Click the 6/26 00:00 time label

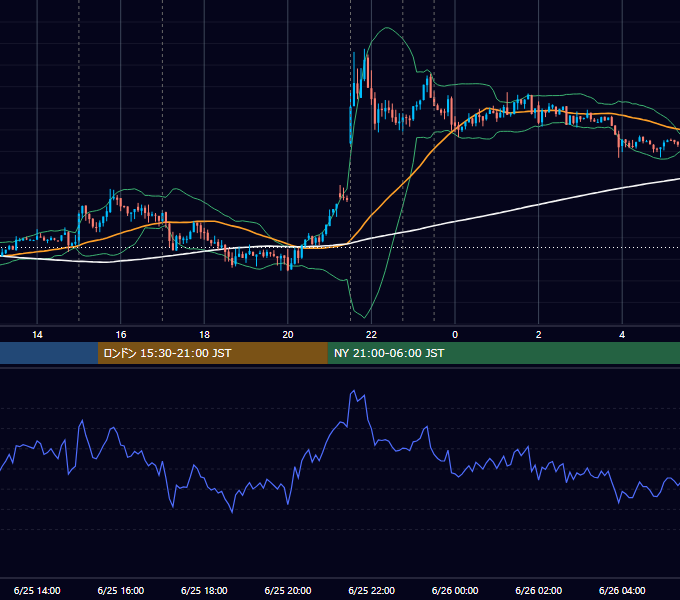[x=455, y=590]
